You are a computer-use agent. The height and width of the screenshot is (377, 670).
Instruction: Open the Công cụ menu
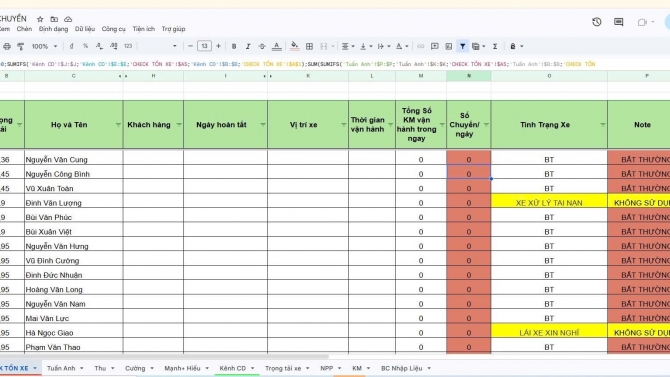[113, 29]
